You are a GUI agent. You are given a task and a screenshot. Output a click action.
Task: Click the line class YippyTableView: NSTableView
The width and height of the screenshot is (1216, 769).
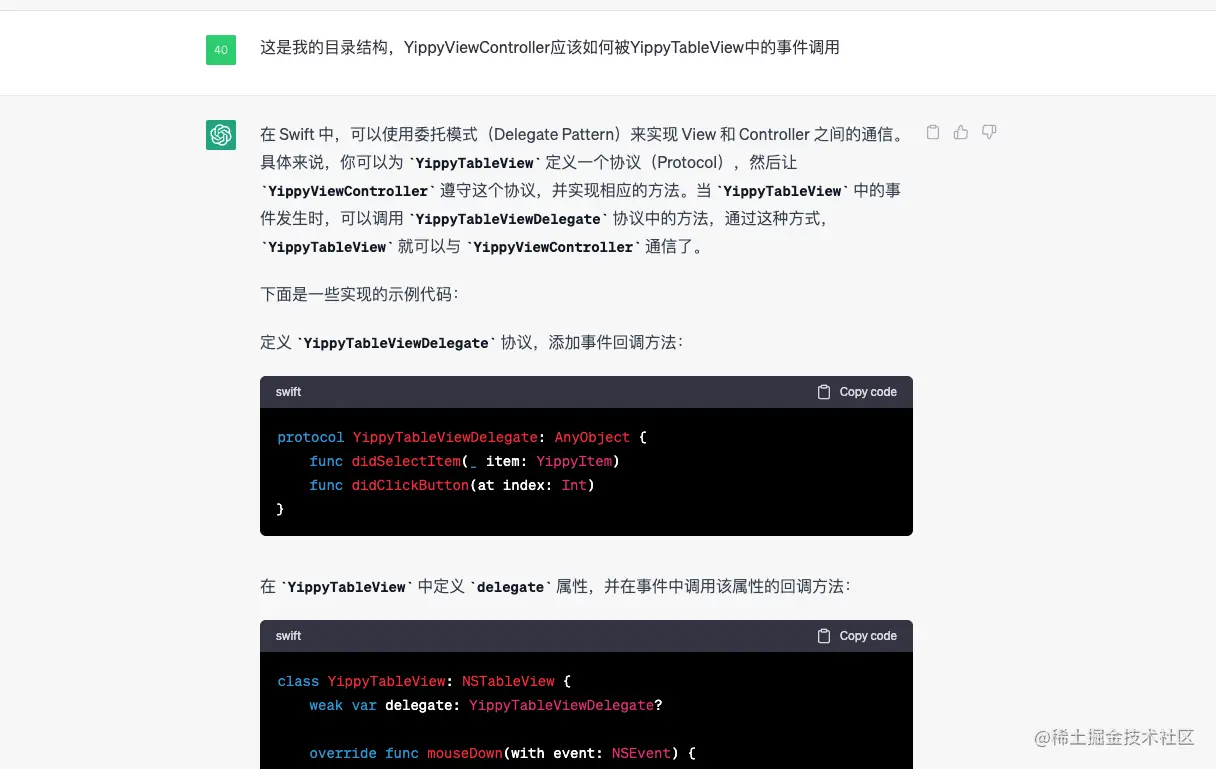click(x=424, y=681)
